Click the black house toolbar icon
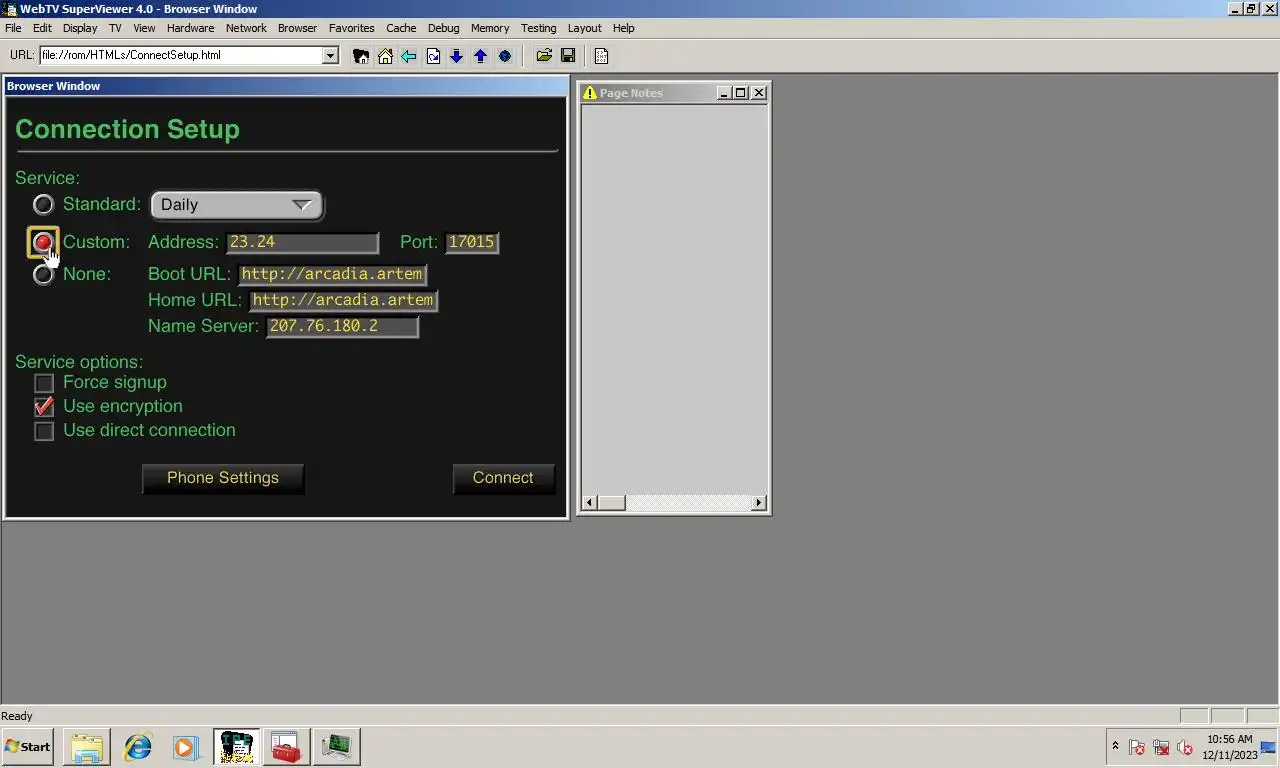 [361, 56]
